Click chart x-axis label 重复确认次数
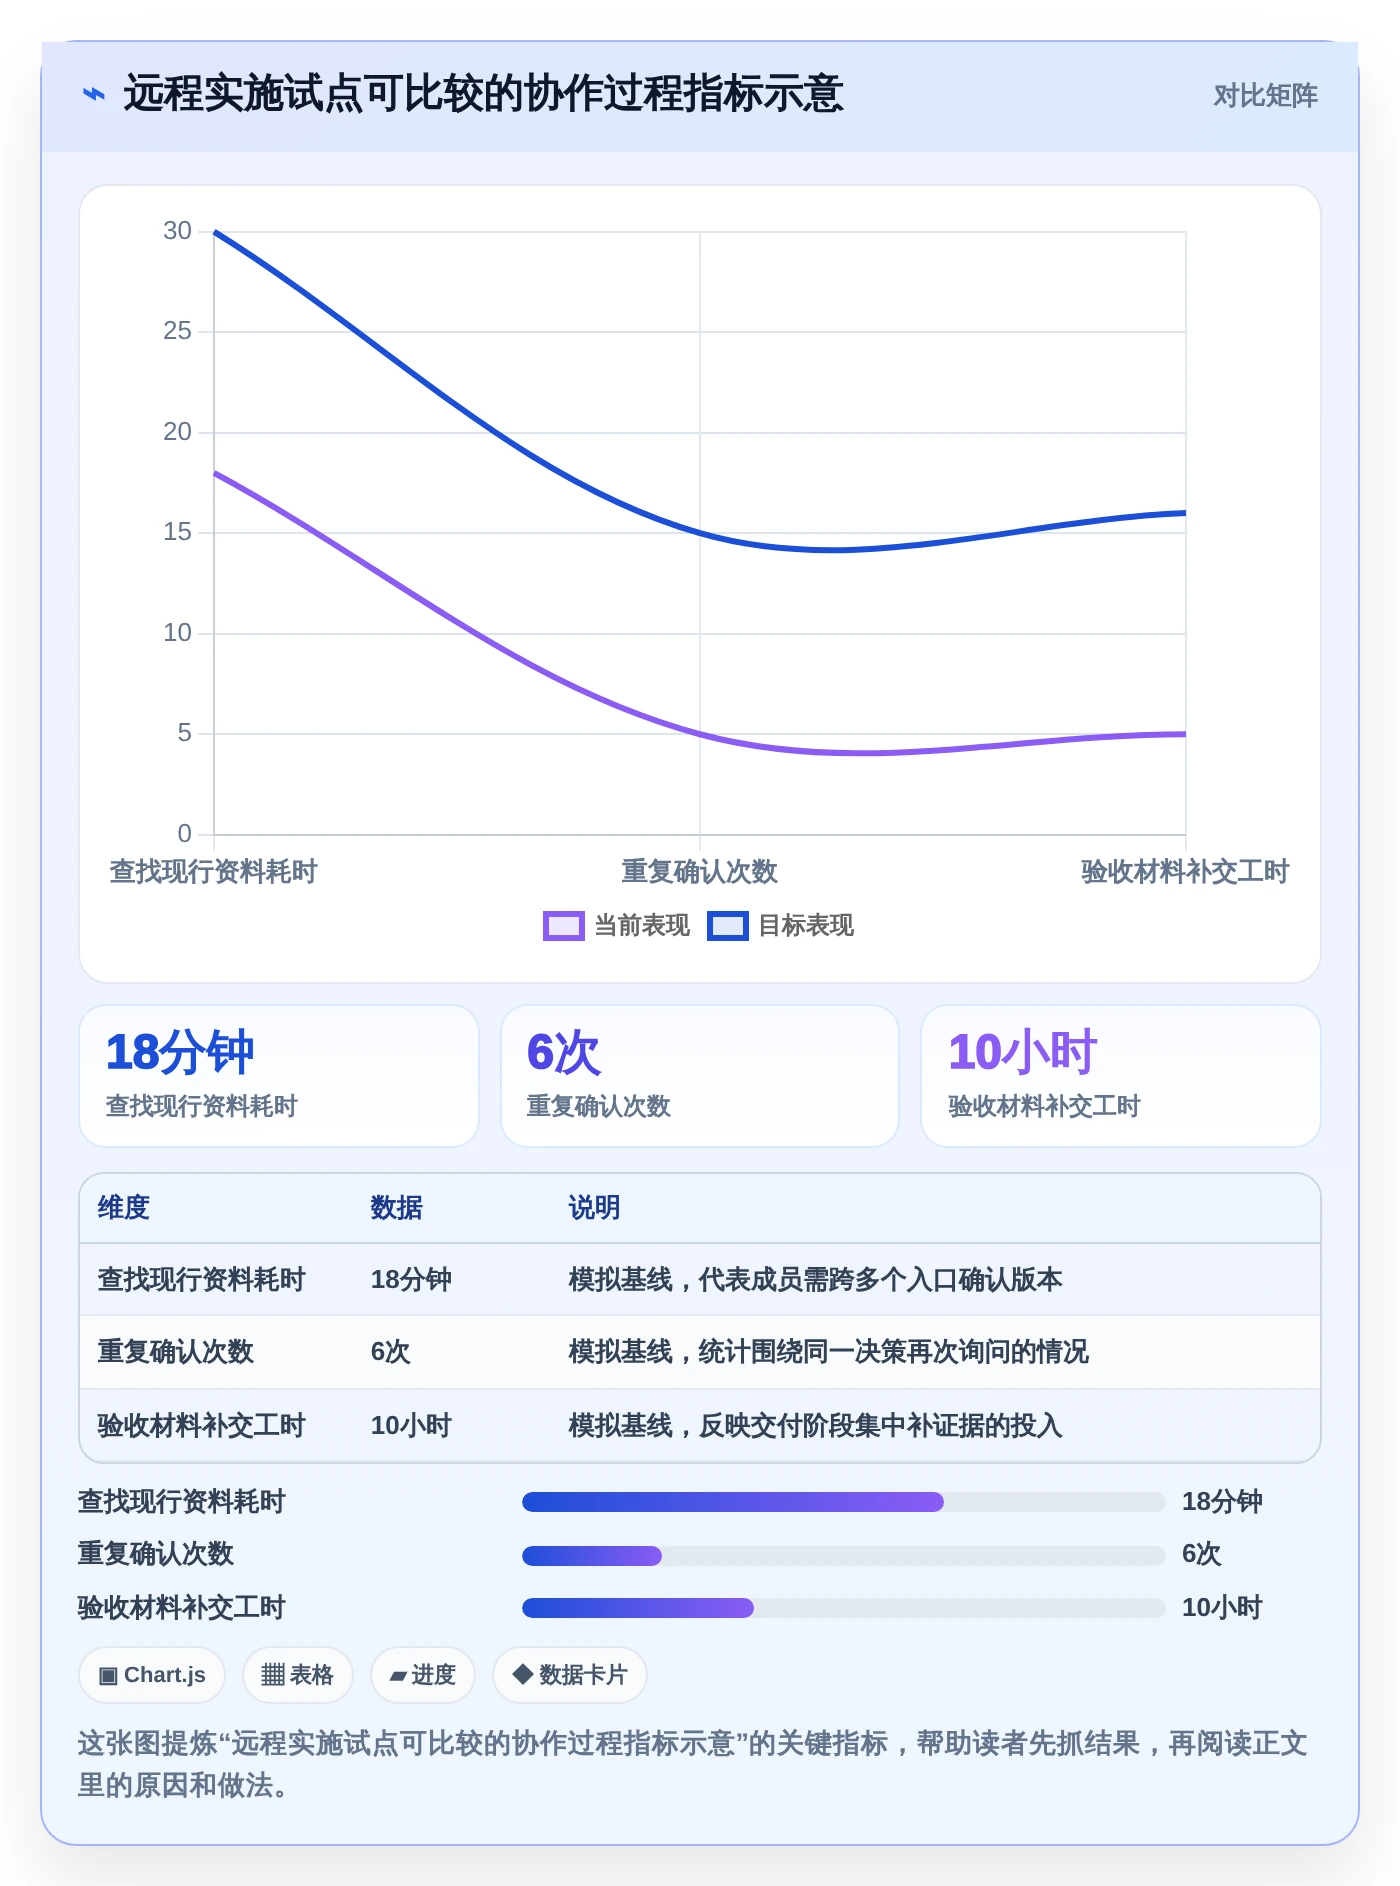The height and width of the screenshot is (1886, 1400). (699, 872)
